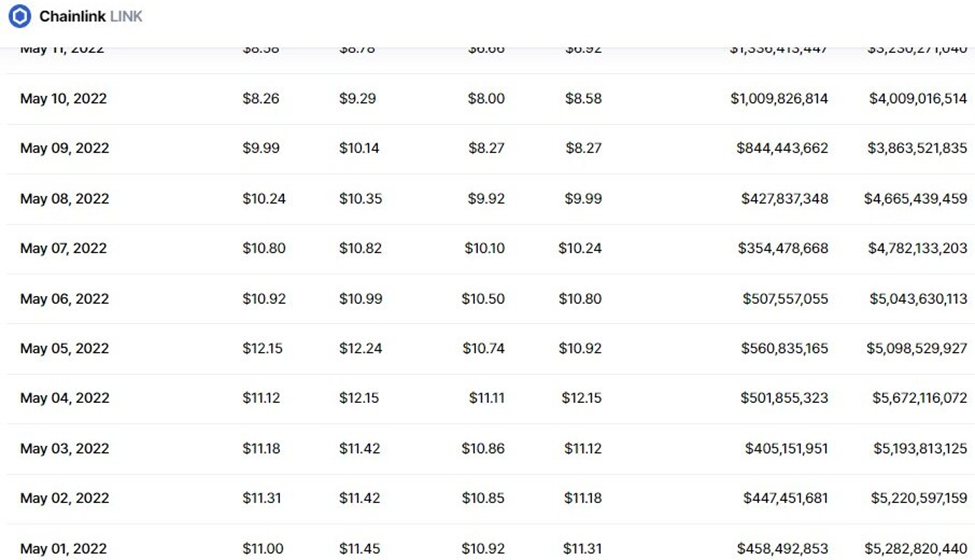The image size is (975, 560).
Task: Select the $5,672,116,072 market cap figure
Action: (x=917, y=399)
